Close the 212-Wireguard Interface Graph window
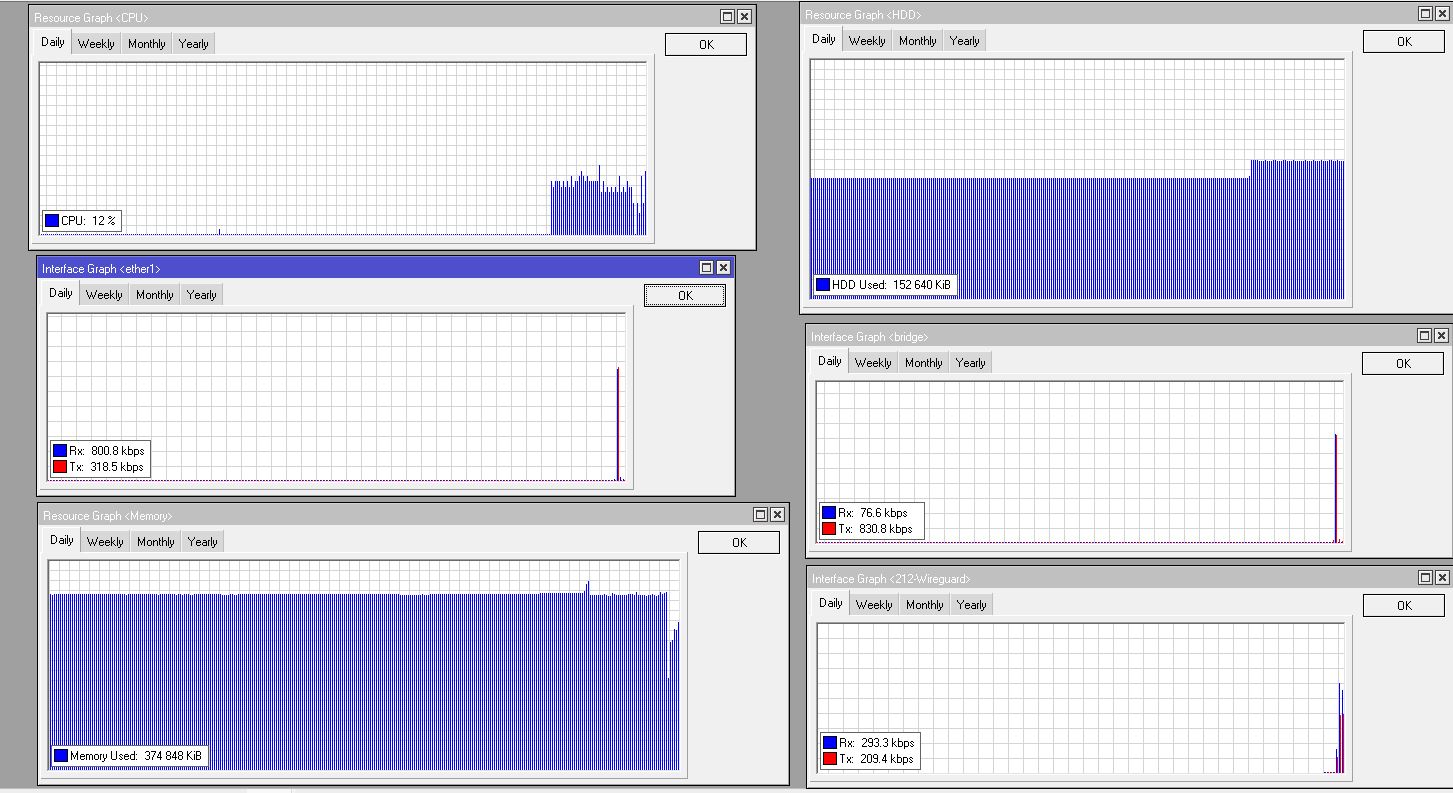 [x=1442, y=578]
